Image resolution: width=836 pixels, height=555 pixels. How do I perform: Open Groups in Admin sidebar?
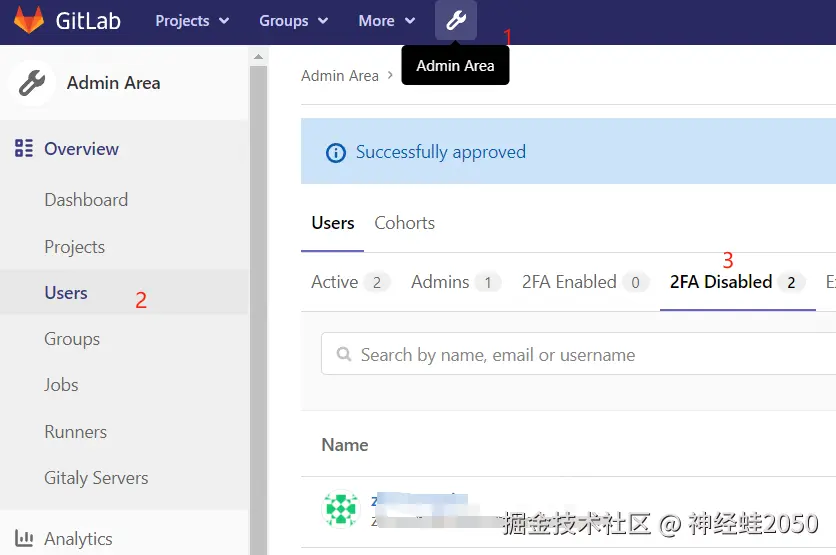[x=72, y=339]
